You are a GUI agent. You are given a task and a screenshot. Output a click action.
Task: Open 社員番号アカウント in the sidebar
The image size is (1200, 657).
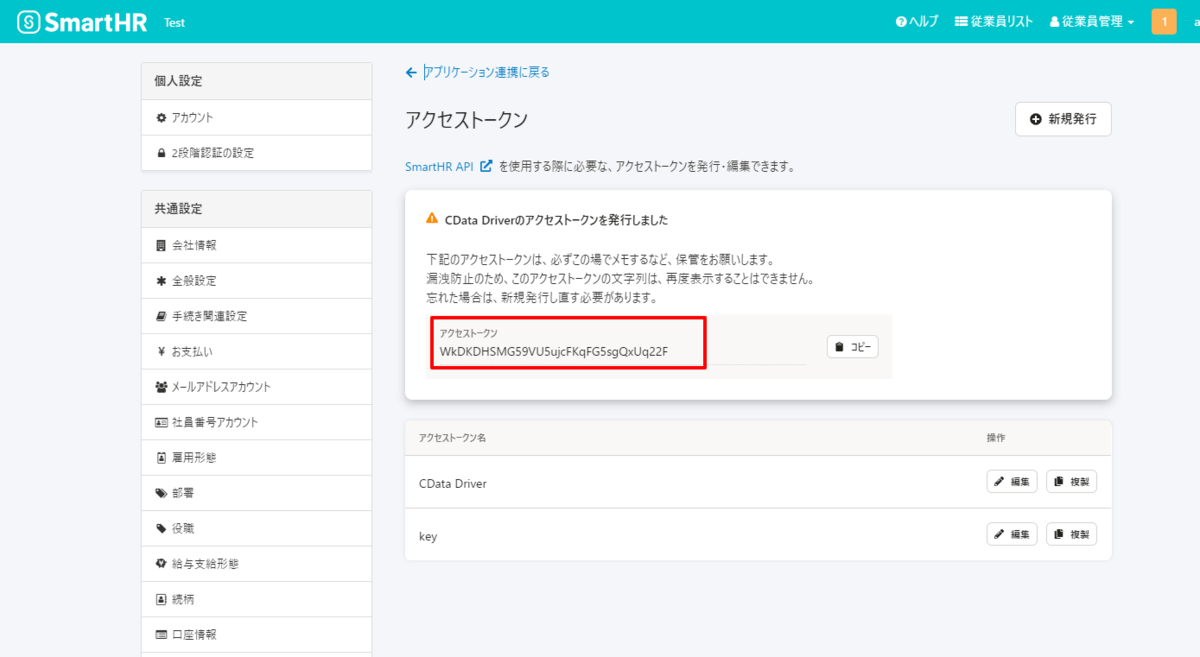[257, 422]
